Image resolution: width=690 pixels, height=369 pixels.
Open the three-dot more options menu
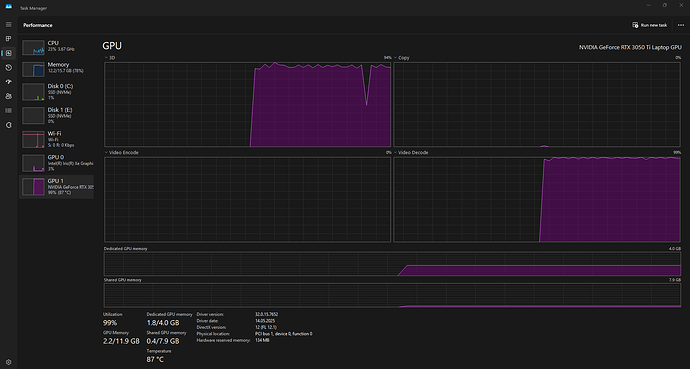tap(680, 25)
